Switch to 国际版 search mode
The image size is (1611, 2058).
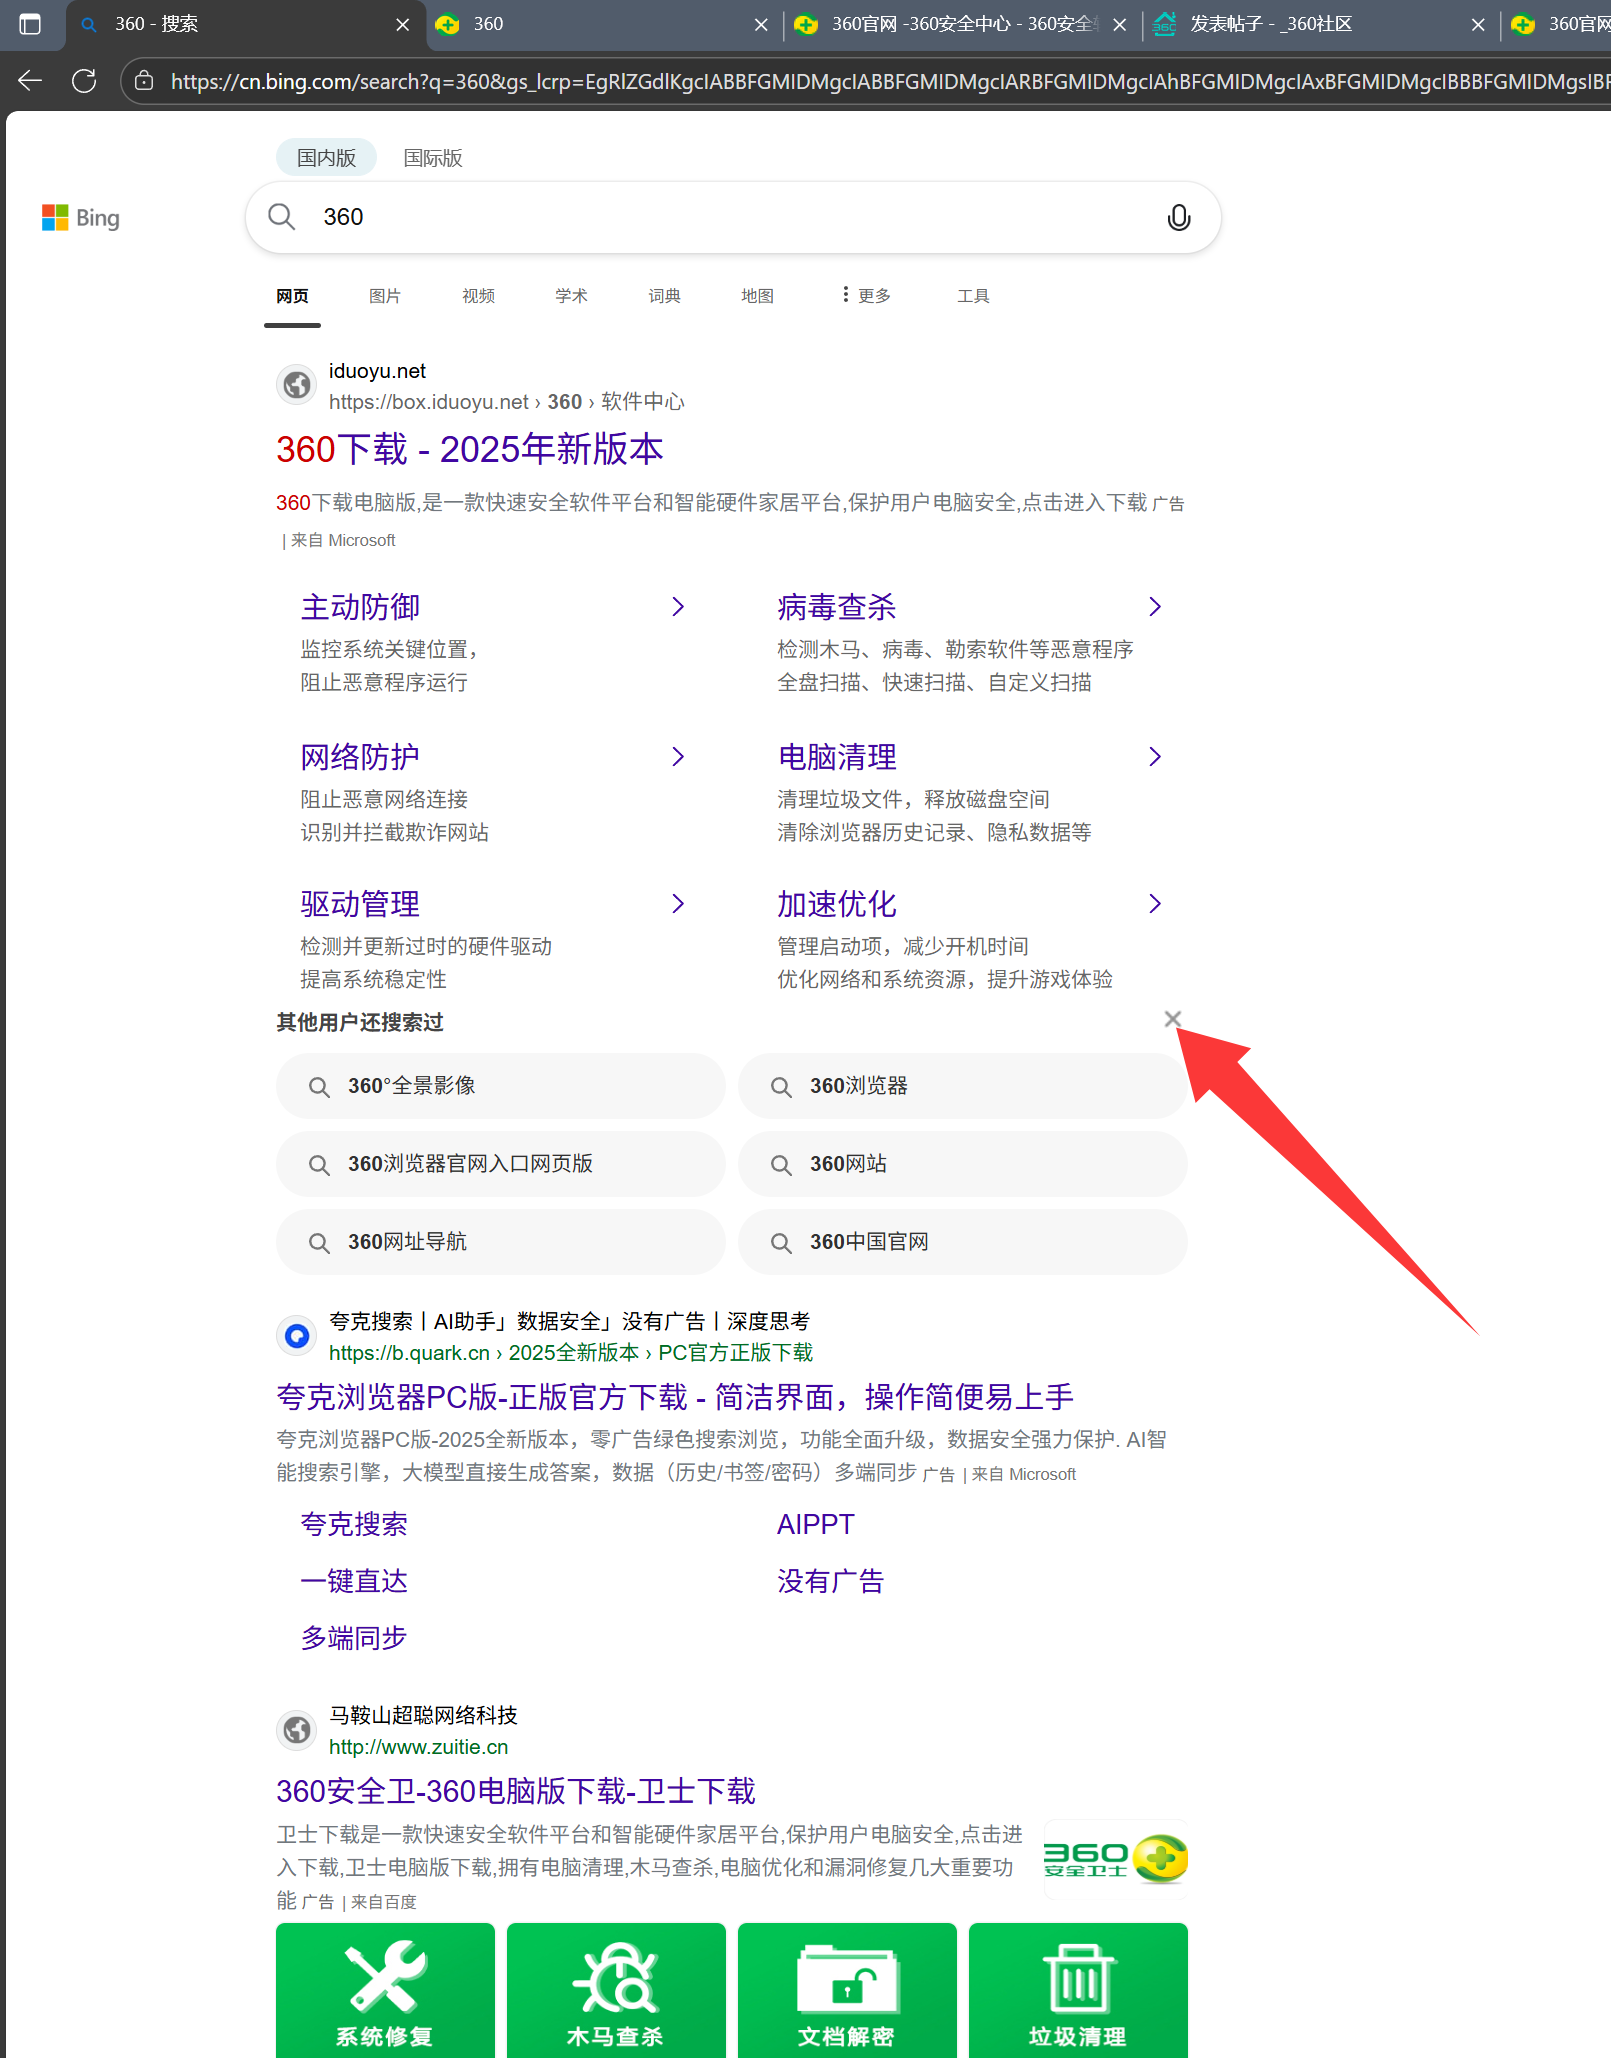(x=432, y=158)
